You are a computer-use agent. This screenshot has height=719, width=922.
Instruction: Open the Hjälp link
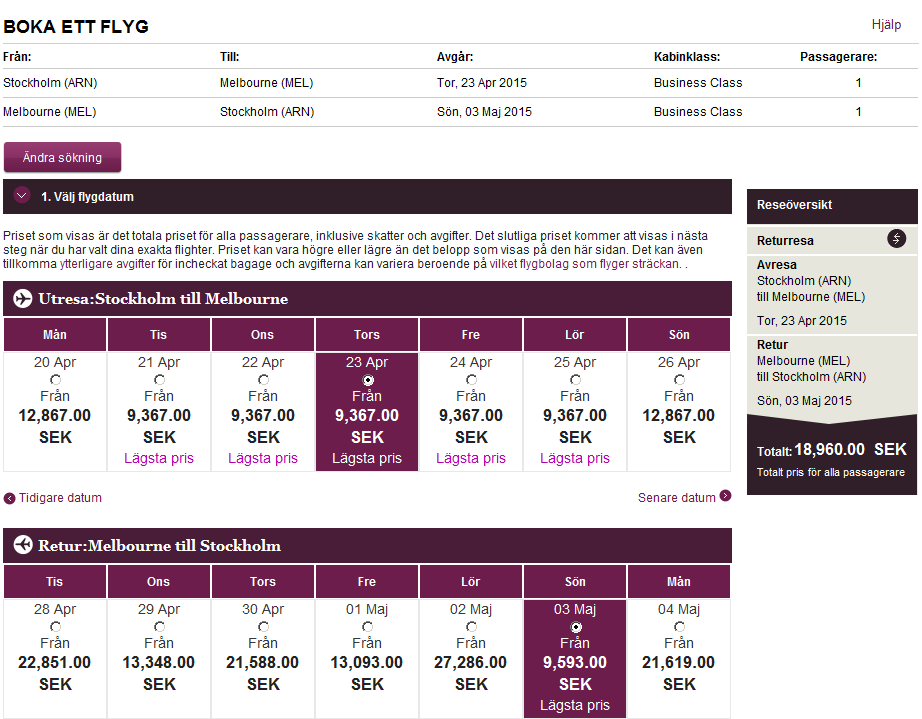tap(886, 25)
